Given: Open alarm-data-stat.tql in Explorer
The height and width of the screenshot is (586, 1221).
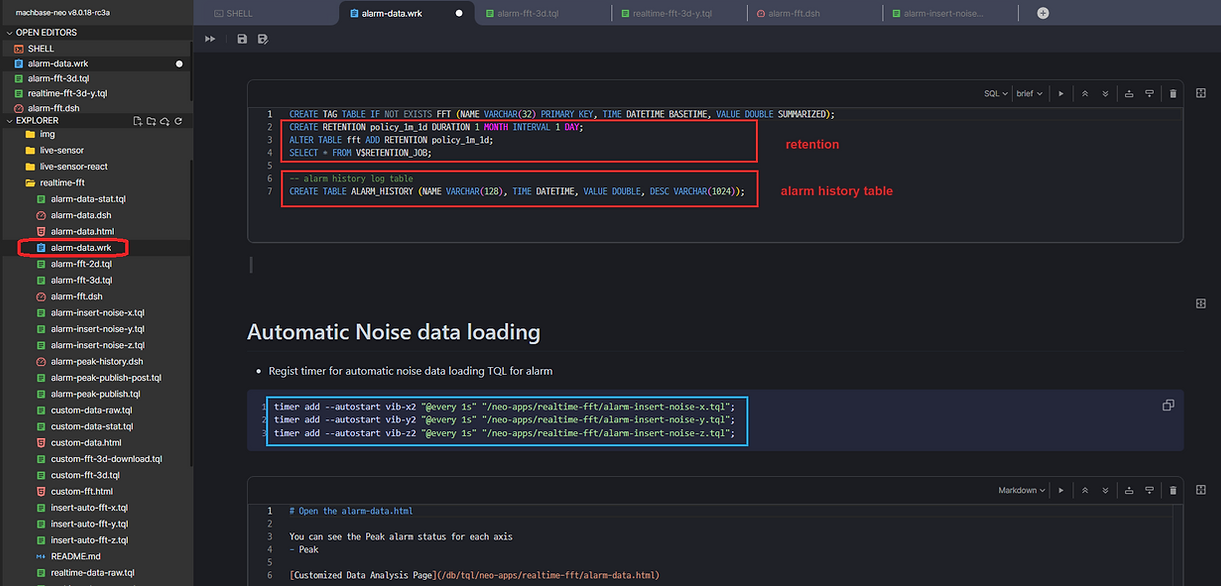Looking at the screenshot, I should click(88, 199).
